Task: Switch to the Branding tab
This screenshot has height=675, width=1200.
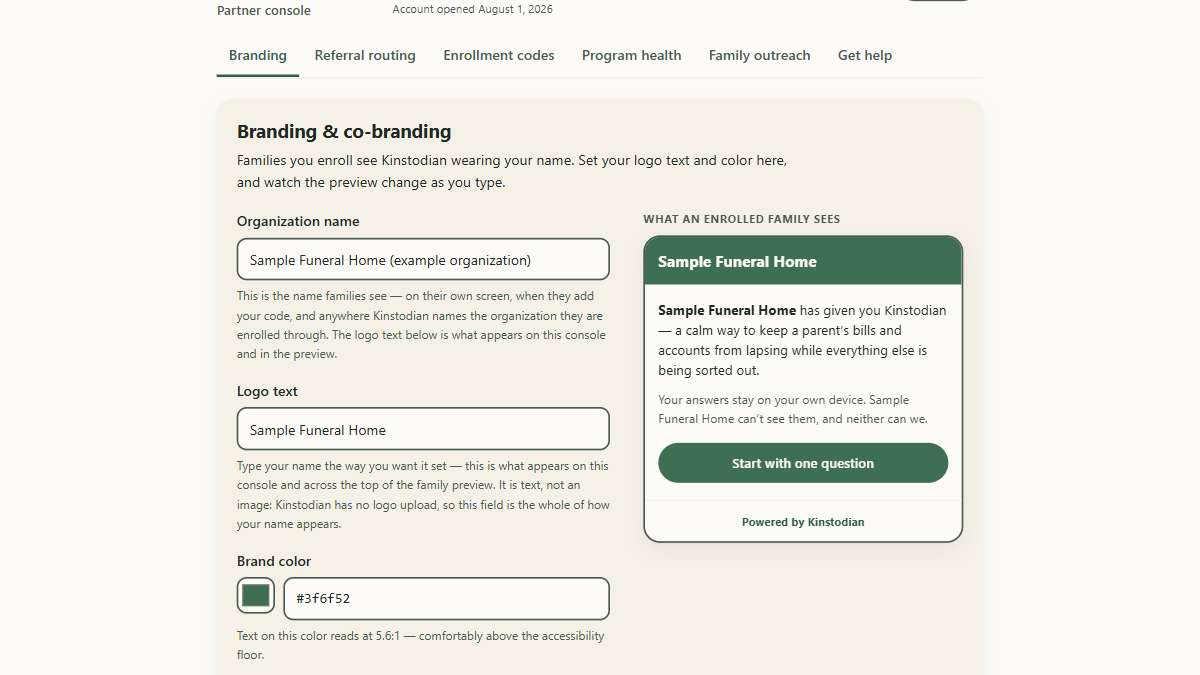Action: pyautogui.click(x=258, y=56)
